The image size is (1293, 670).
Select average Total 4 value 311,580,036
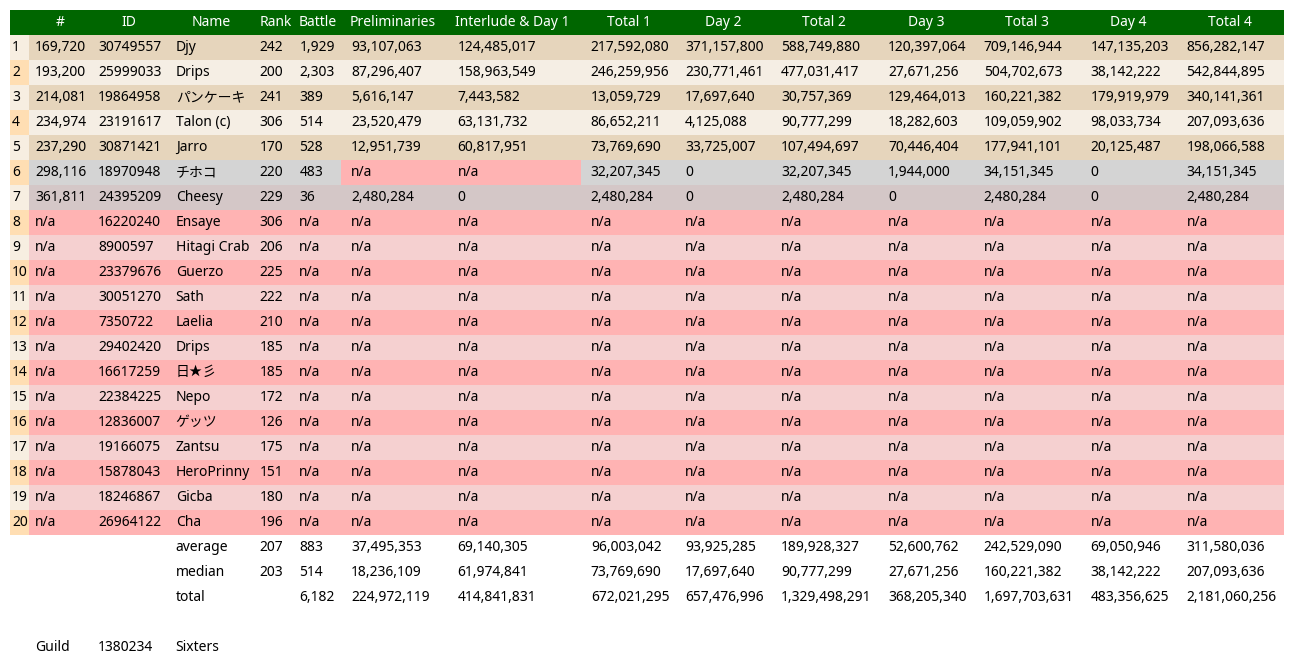pos(1225,546)
